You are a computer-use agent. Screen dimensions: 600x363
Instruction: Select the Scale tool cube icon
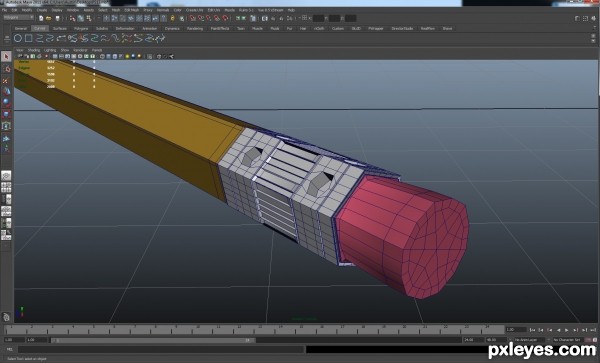6,114
